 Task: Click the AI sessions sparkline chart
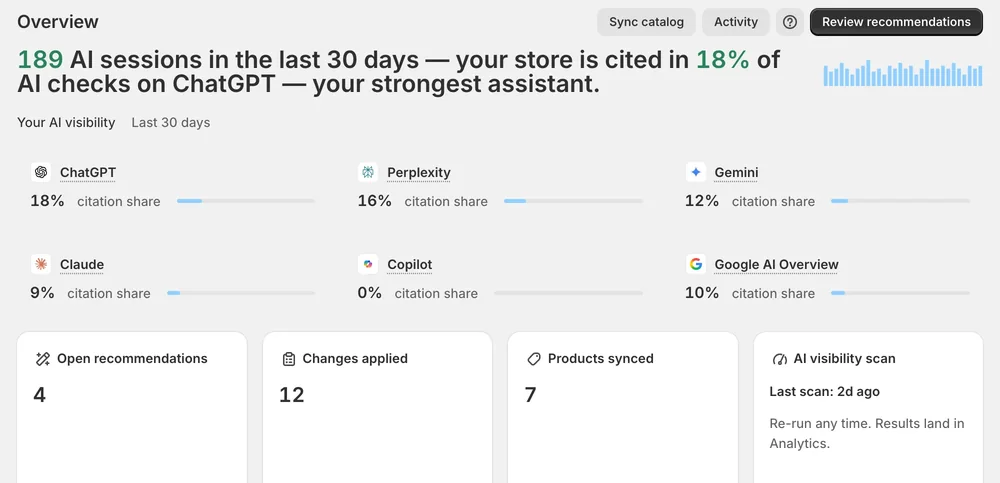902,73
